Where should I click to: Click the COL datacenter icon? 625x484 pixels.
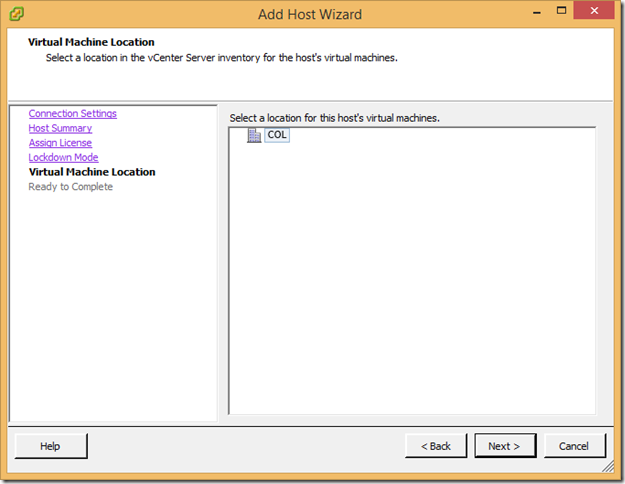(x=254, y=135)
